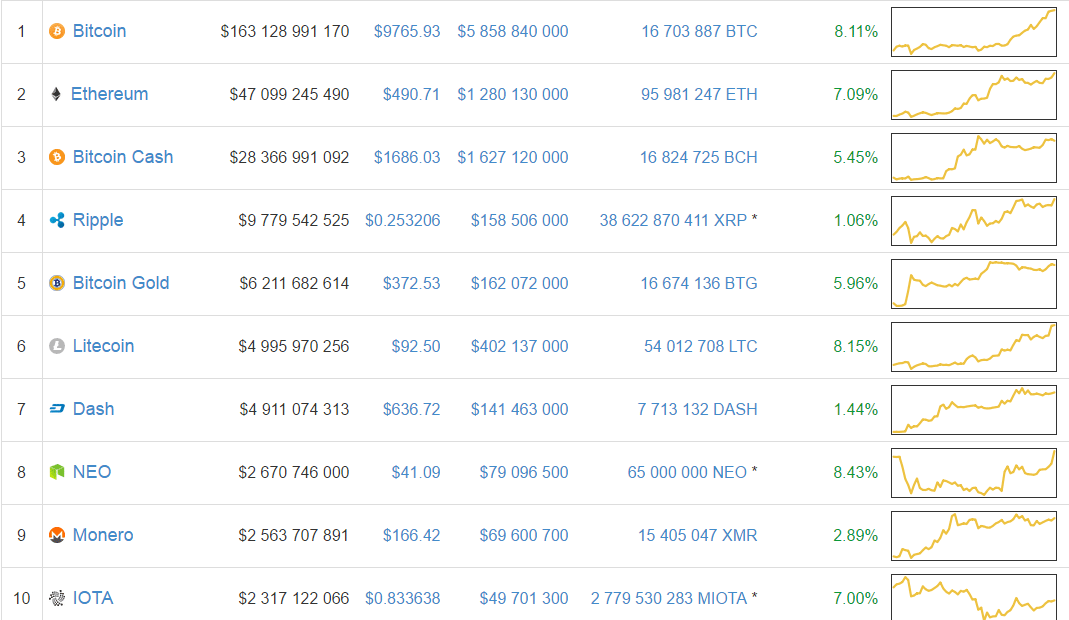
Task: Open Monero price sparkline chart
Action: pos(974,536)
